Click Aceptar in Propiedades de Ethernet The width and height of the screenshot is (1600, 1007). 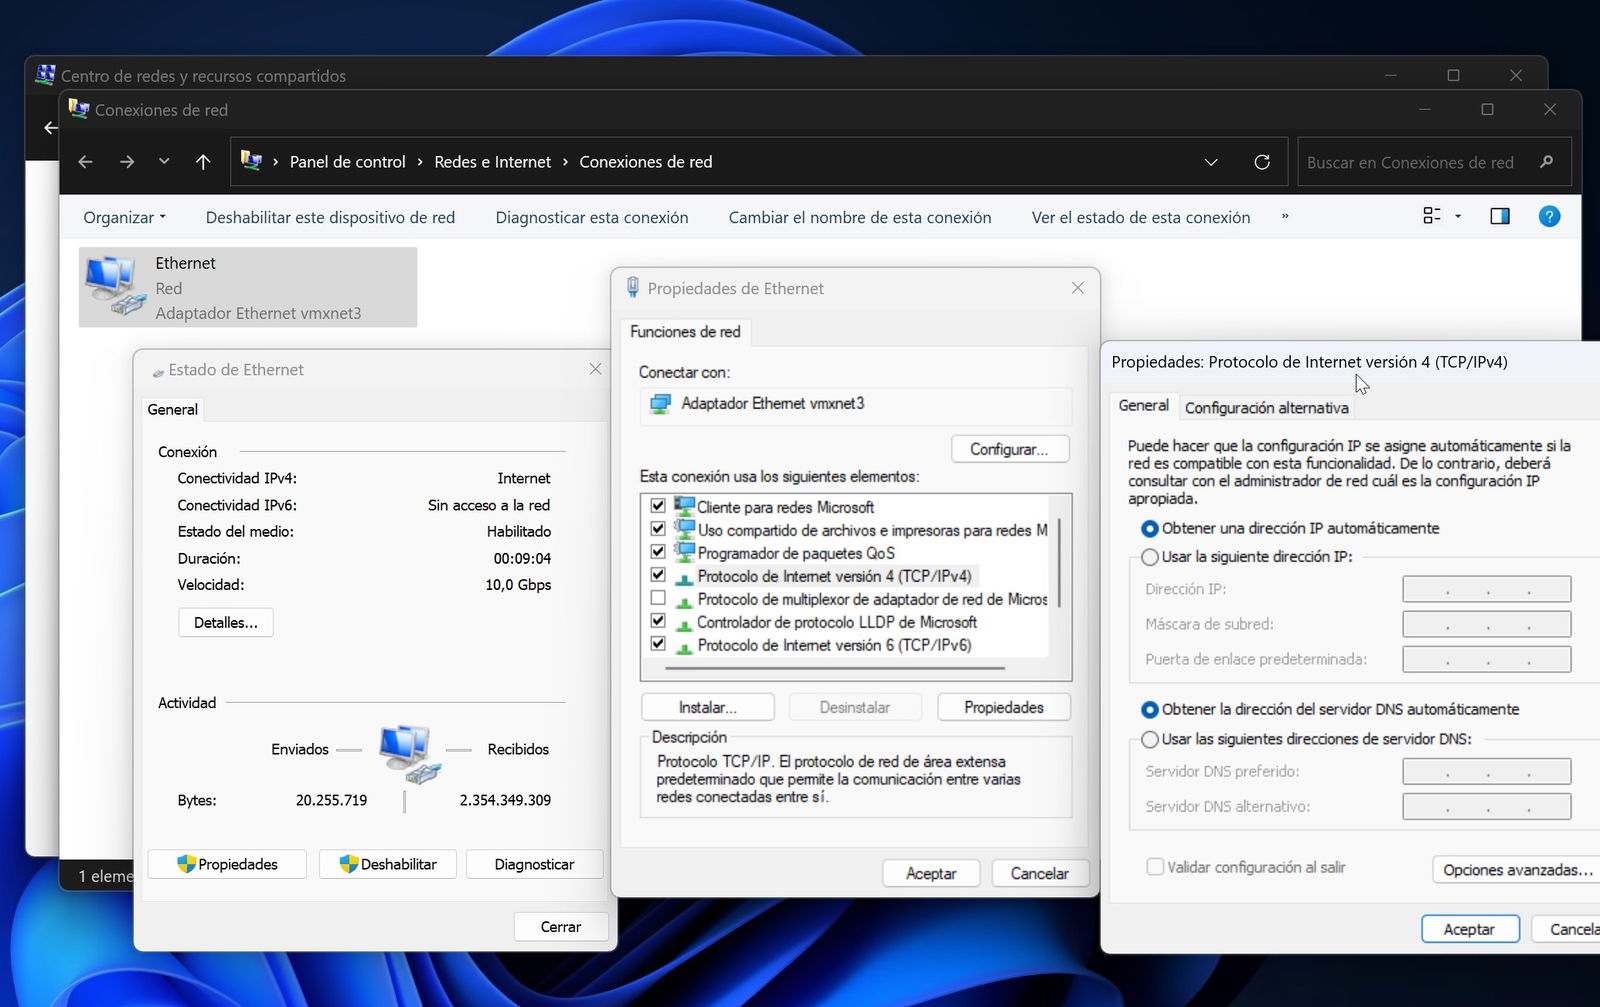[931, 873]
